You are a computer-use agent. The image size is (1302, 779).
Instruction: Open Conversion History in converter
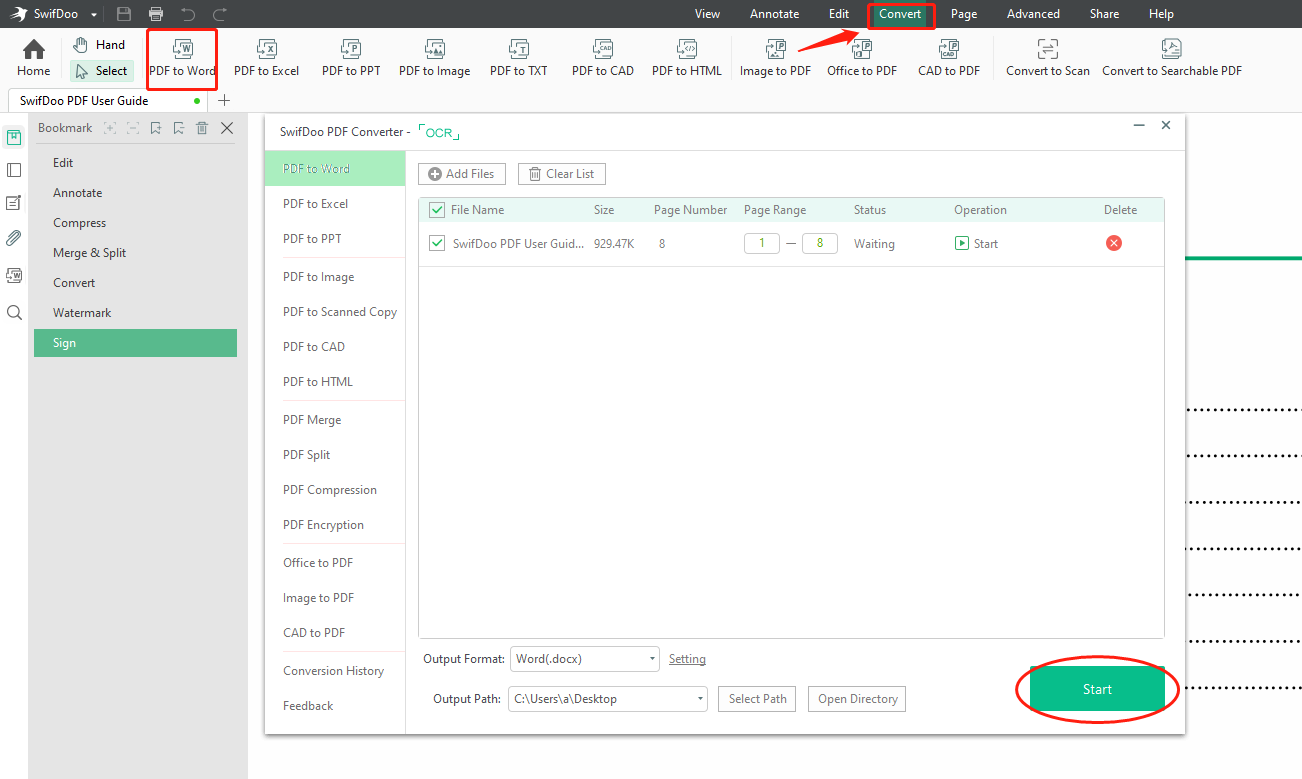pos(335,671)
